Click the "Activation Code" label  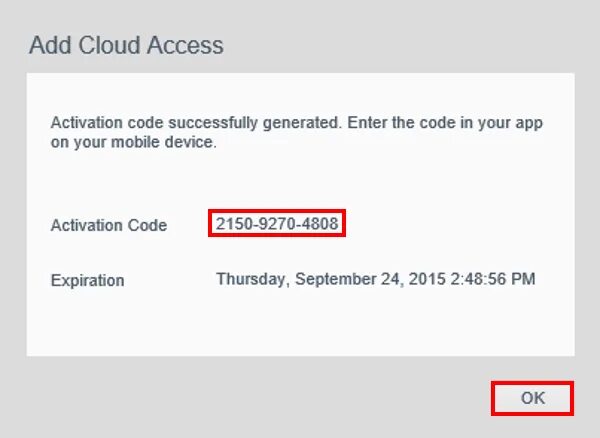(108, 226)
